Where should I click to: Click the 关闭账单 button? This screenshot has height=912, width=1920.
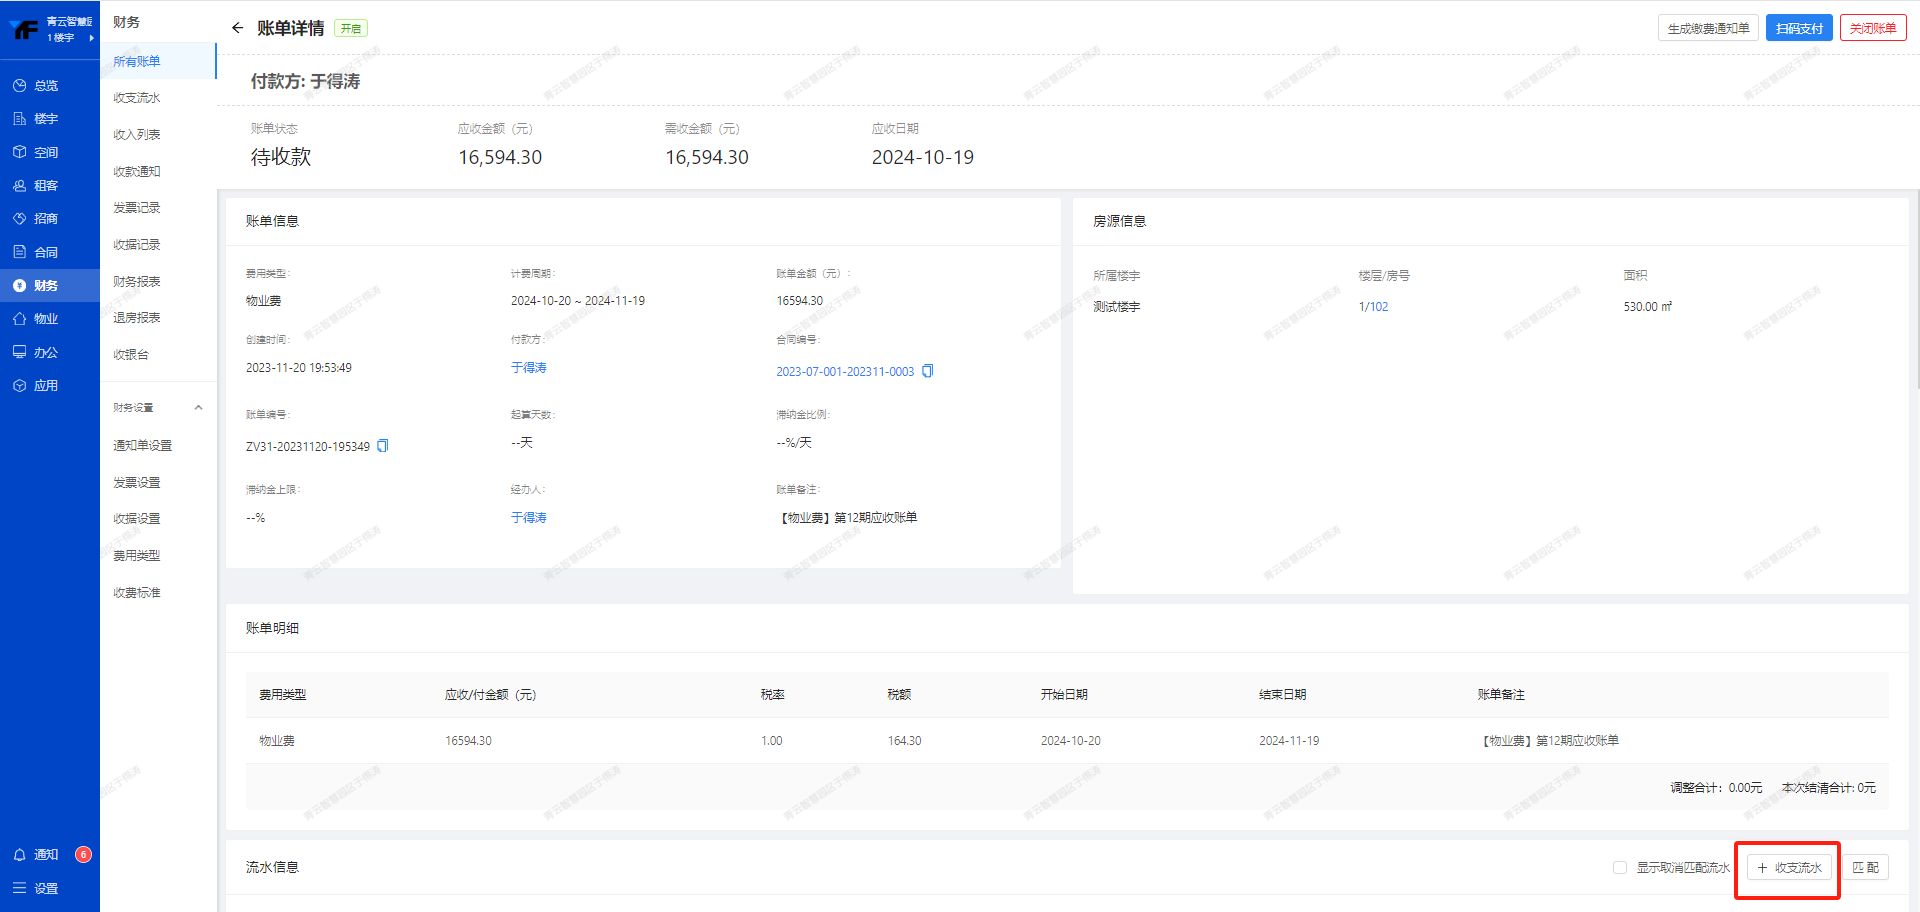tap(1872, 28)
